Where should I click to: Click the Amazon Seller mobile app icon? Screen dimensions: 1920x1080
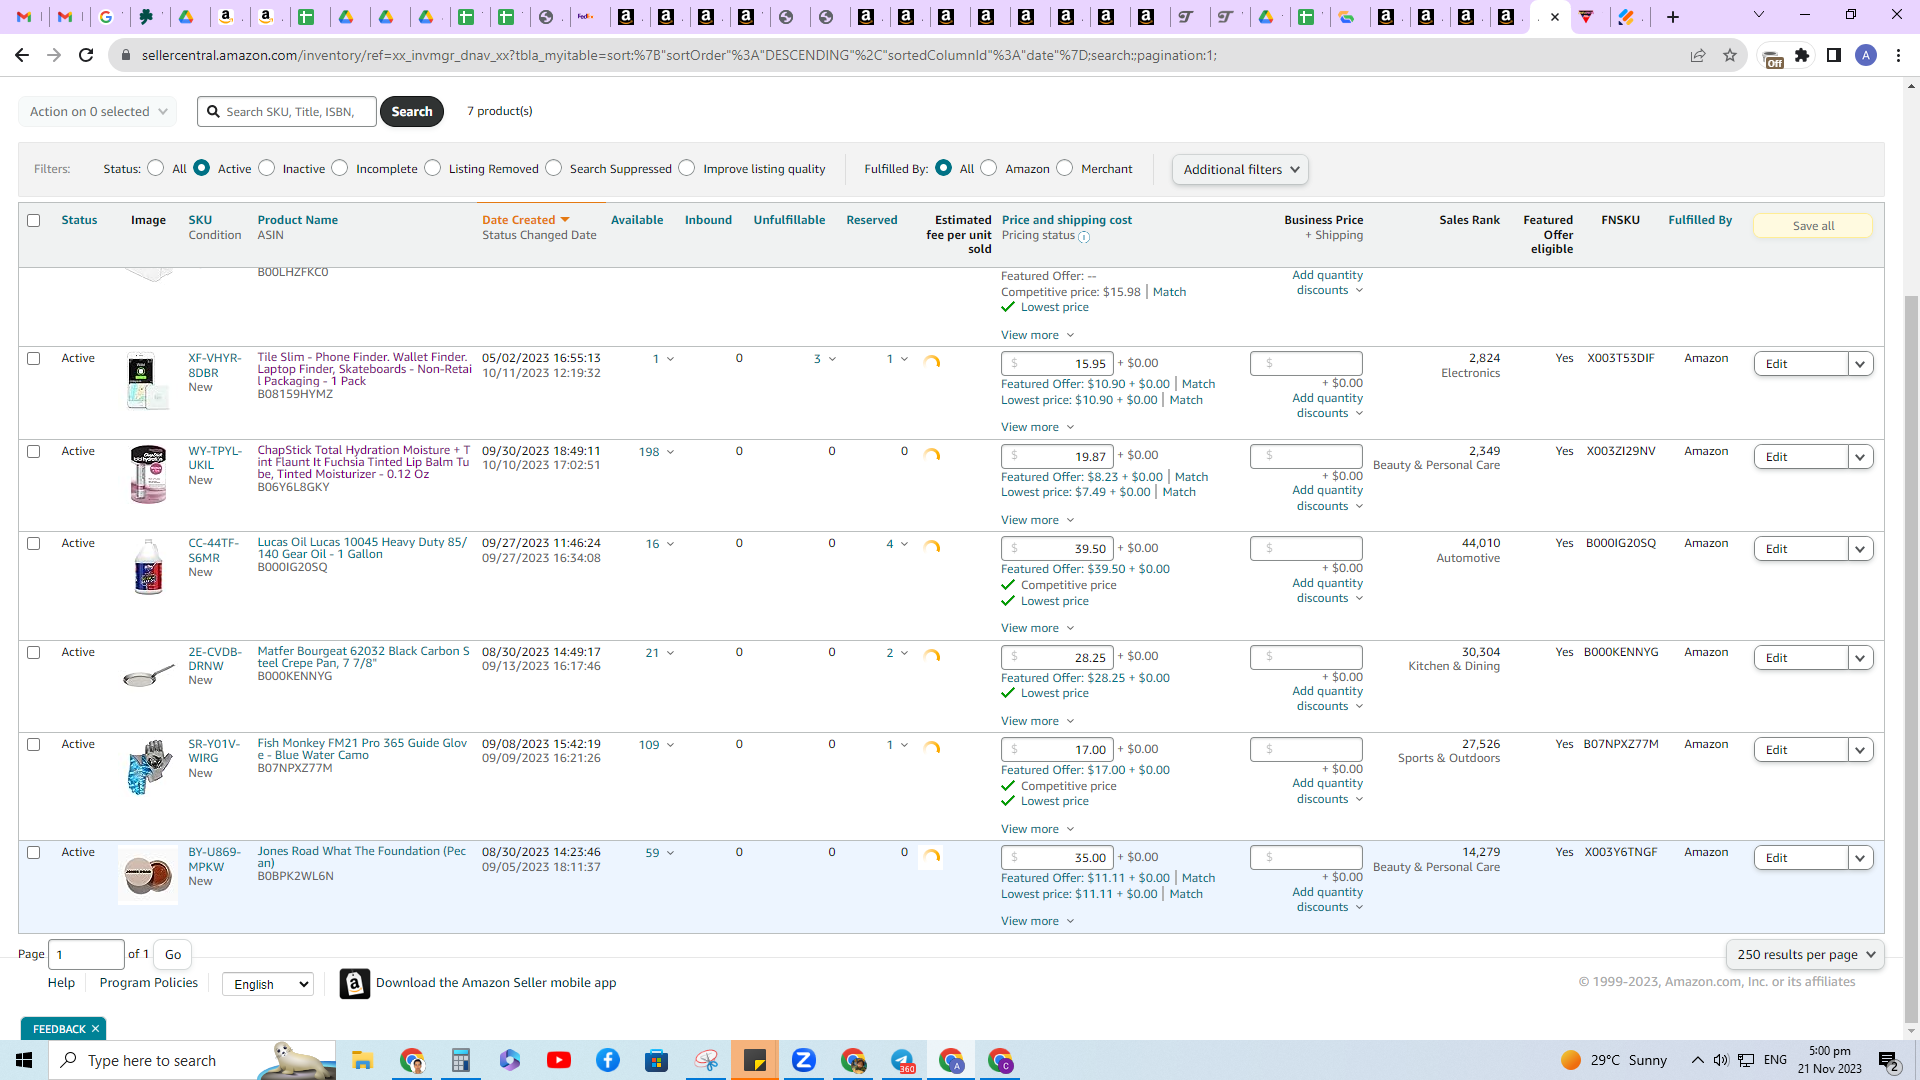[x=354, y=984]
